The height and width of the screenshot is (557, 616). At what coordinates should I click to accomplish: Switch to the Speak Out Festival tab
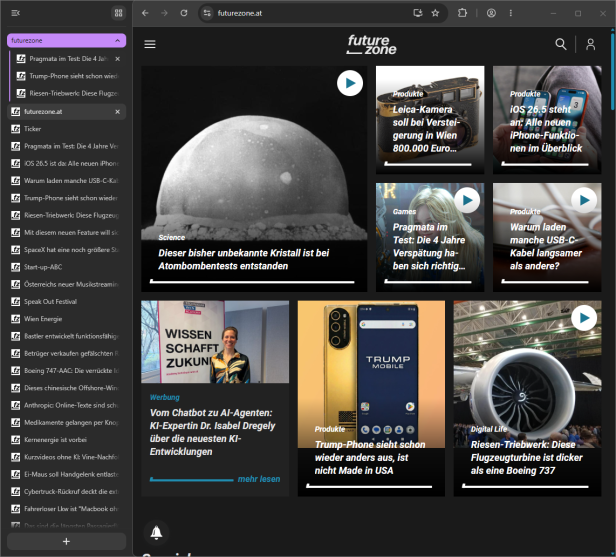pos(66,302)
